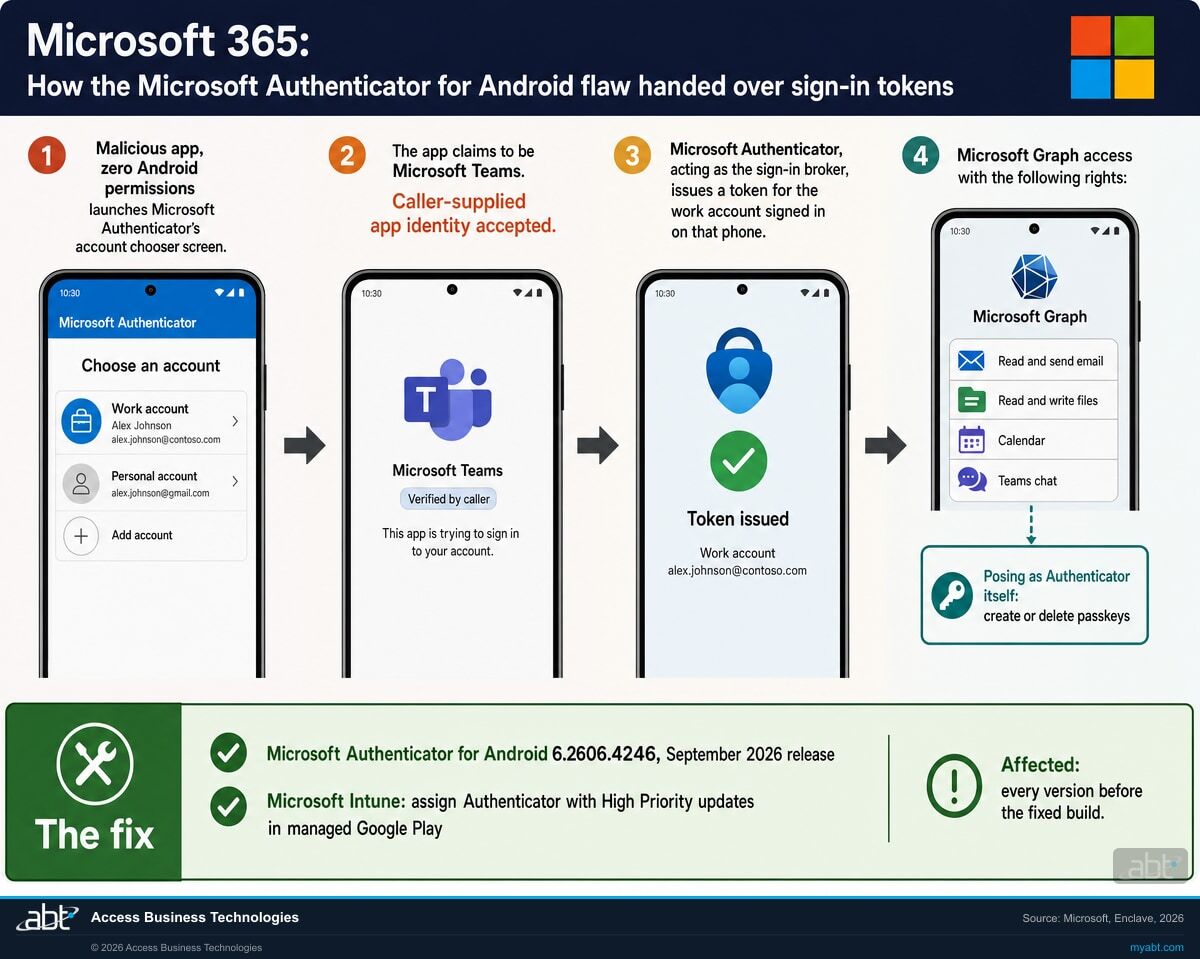Tap the Add account row
This screenshot has height=959, width=1200.
(x=151, y=536)
